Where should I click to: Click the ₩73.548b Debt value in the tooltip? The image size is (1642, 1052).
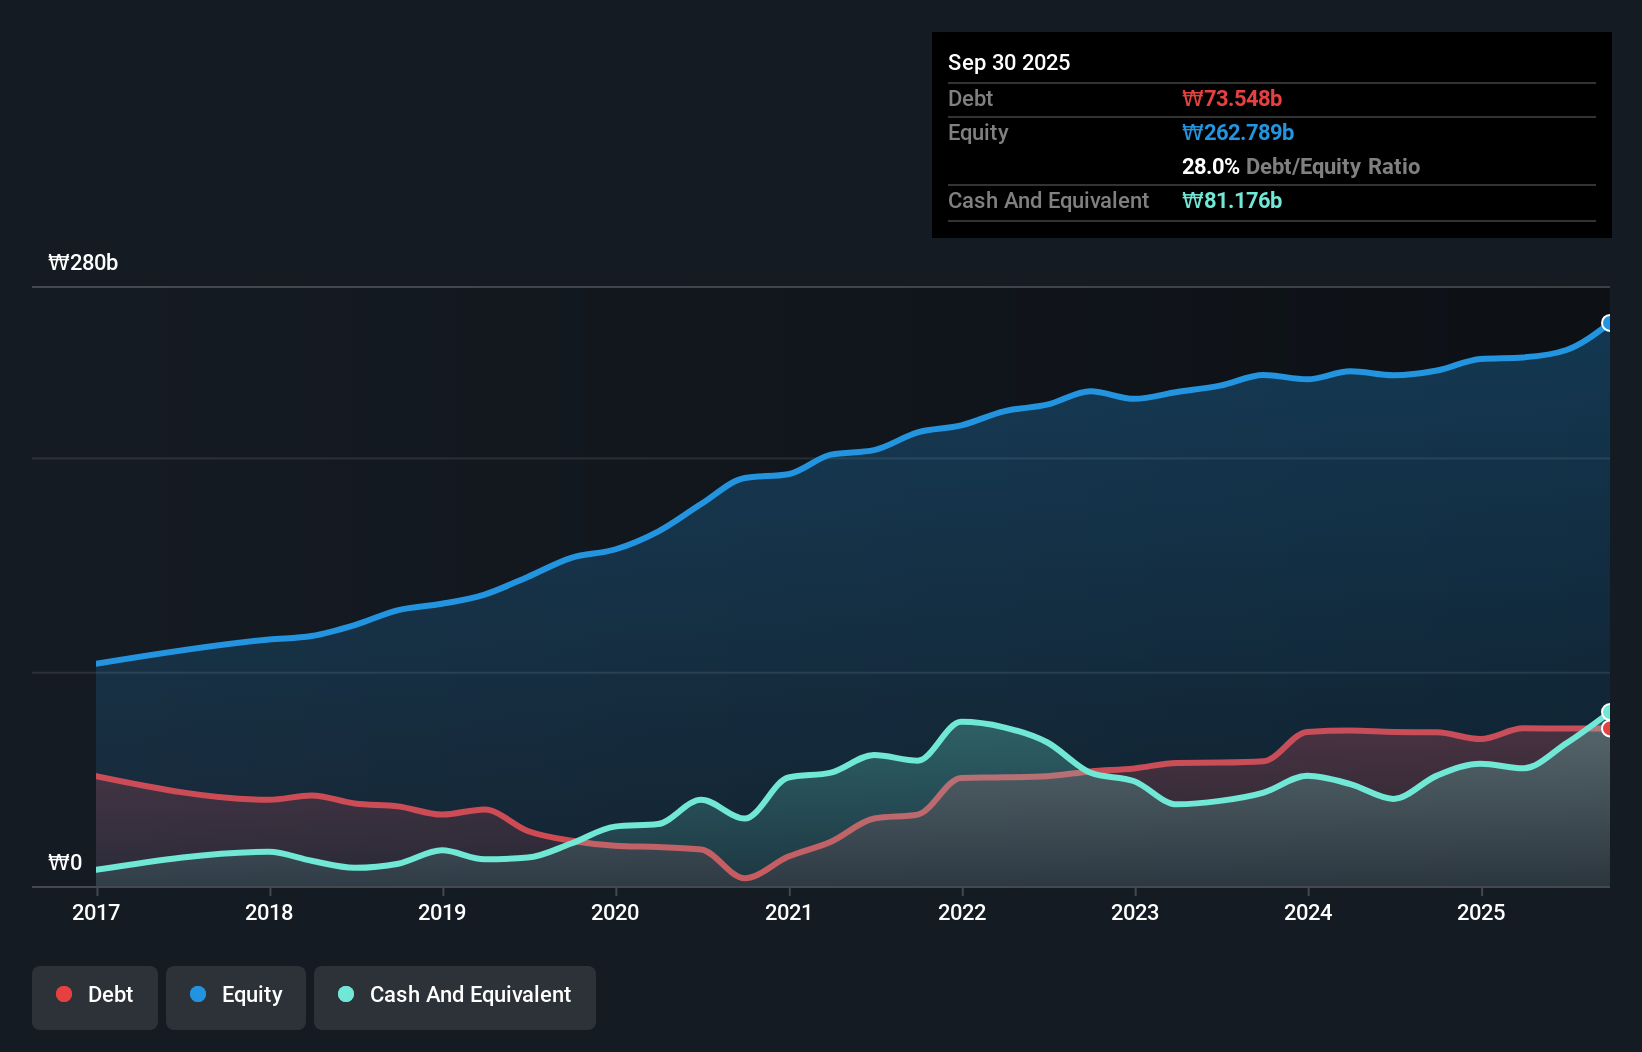(x=1233, y=98)
